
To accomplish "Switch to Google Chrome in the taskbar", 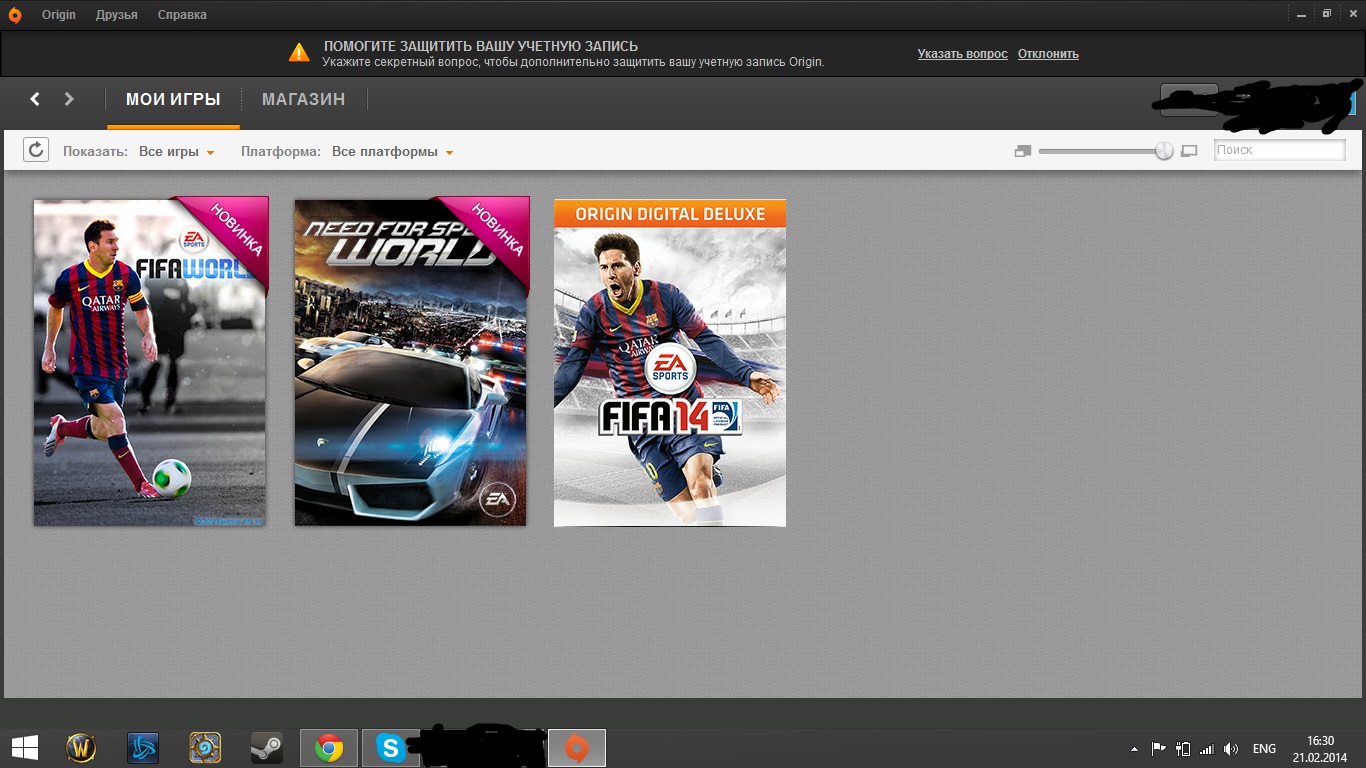I will point(329,748).
